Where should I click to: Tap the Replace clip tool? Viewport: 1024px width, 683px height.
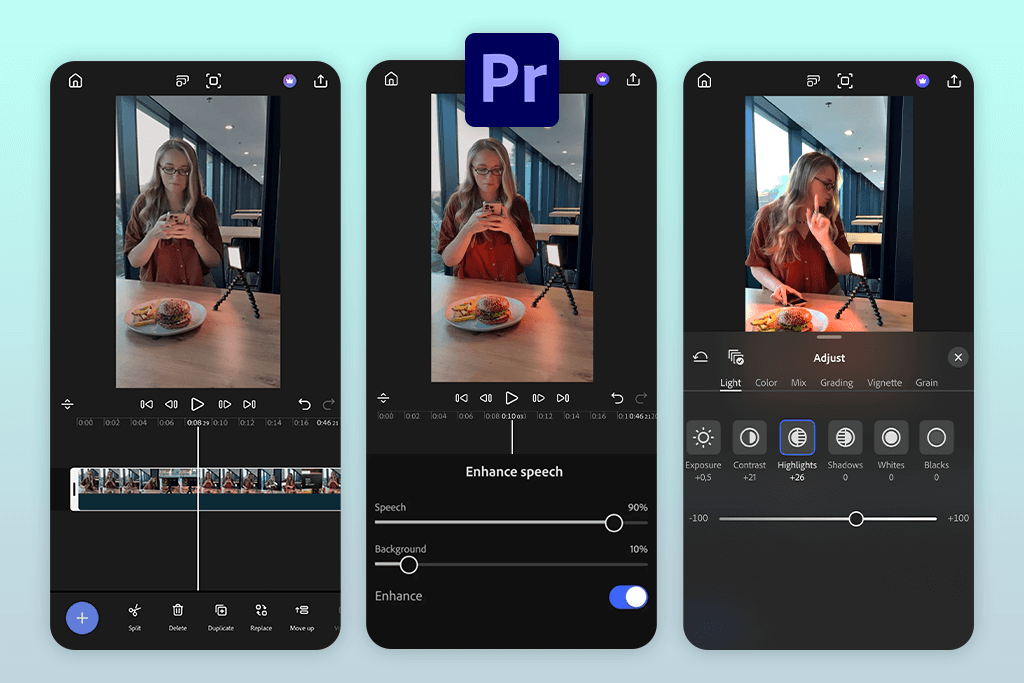point(261,617)
